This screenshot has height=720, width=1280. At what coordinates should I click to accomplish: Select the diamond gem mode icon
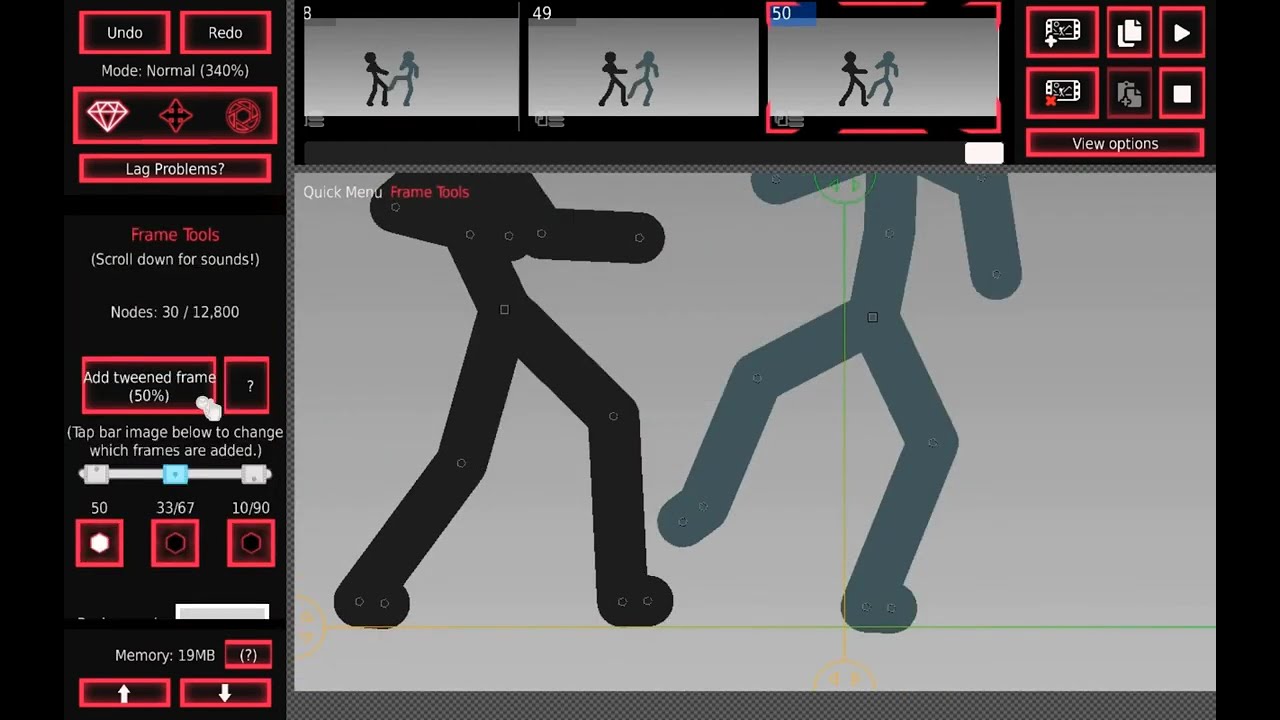coord(107,116)
